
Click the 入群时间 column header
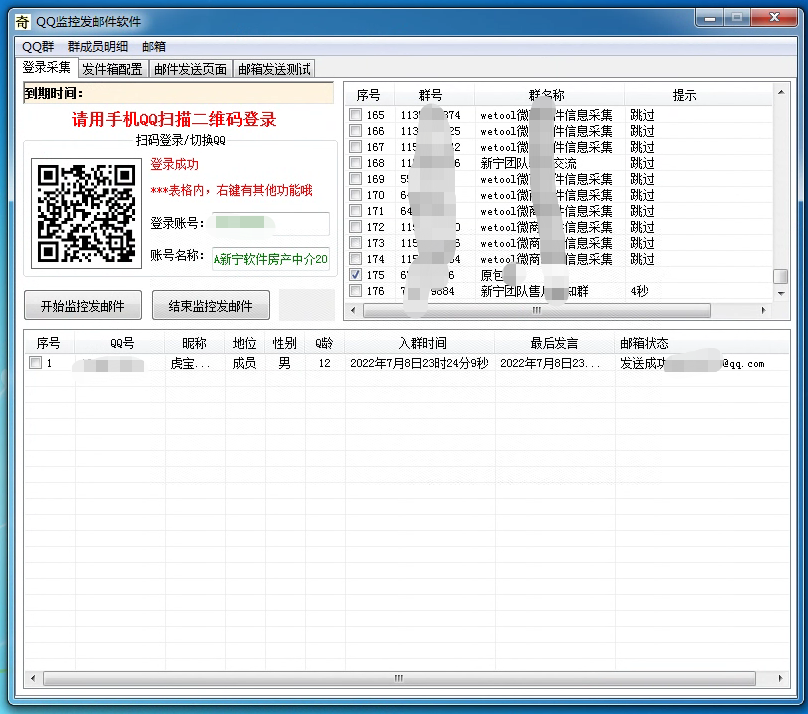point(420,343)
